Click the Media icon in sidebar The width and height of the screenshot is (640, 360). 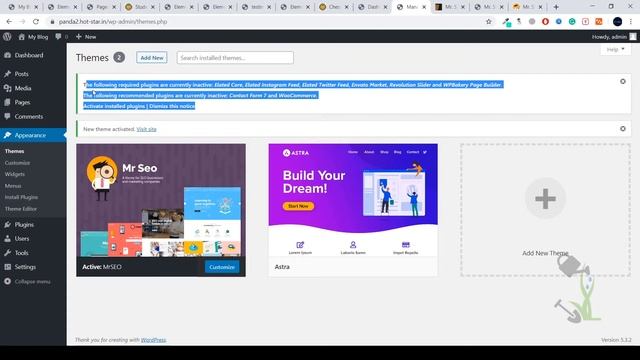coord(7,88)
